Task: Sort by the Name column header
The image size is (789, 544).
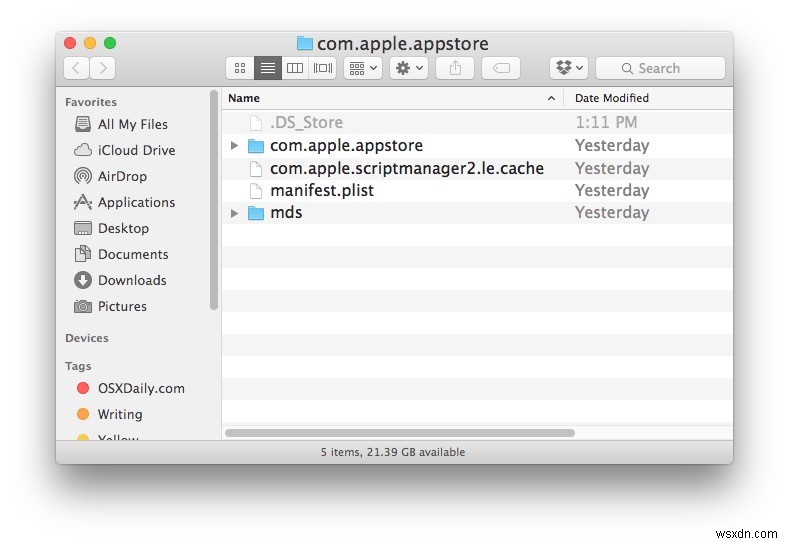Action: coord(392,98)
